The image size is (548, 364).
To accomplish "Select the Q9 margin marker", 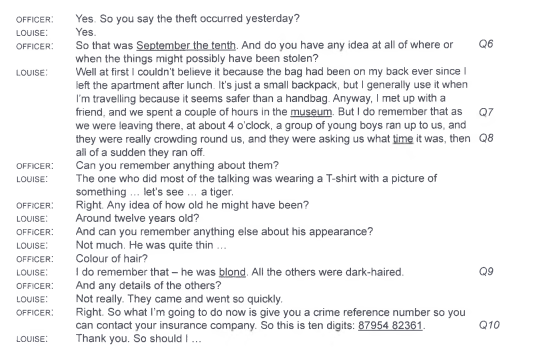I will tap(486, 271).
